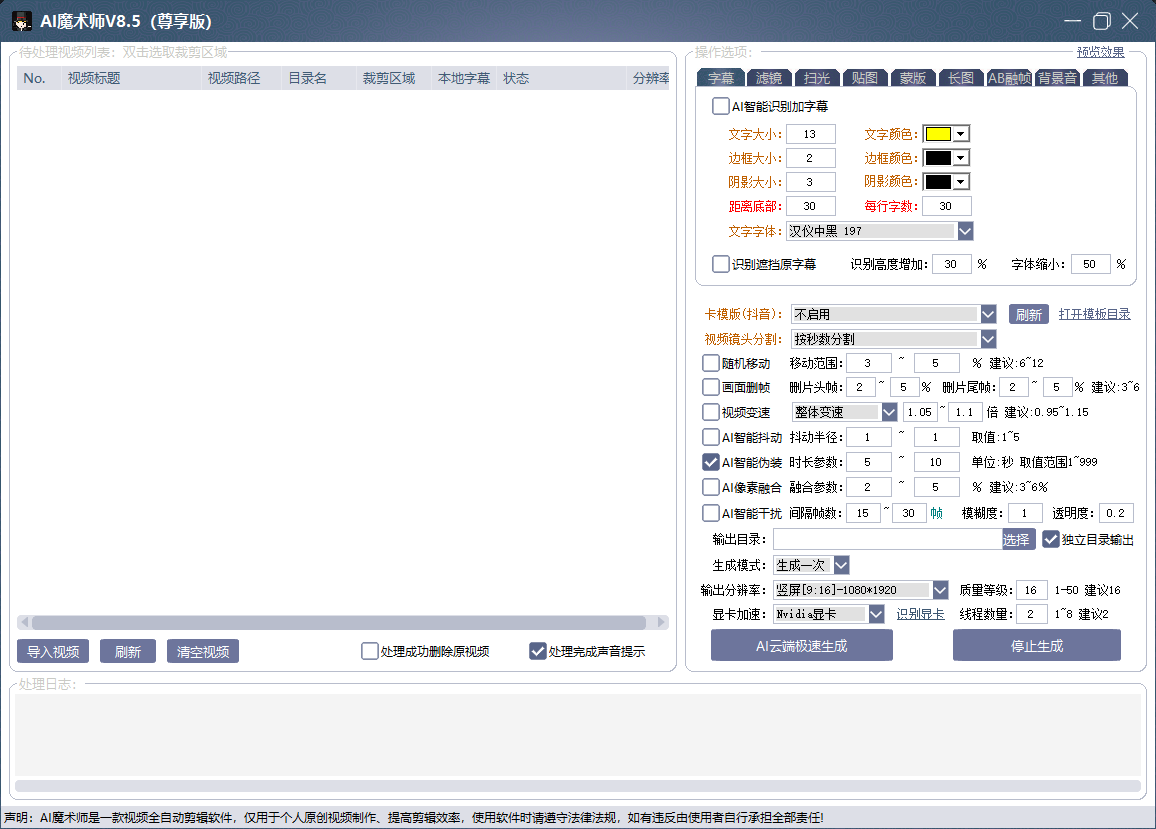Switch to the 贴图 tab
Viewport: 1156px width, 829px height.
point(865,78)
